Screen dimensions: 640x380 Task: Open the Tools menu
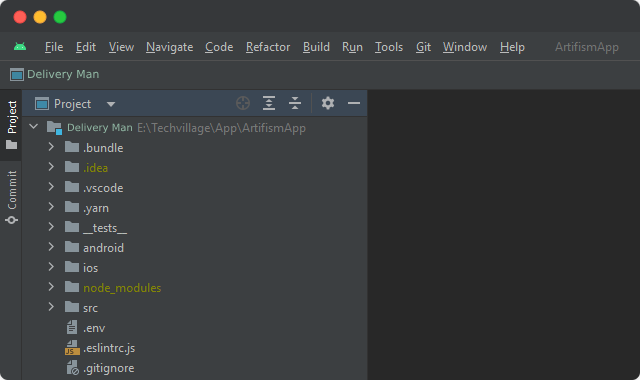pyautogui.click(x=389, y=47)
